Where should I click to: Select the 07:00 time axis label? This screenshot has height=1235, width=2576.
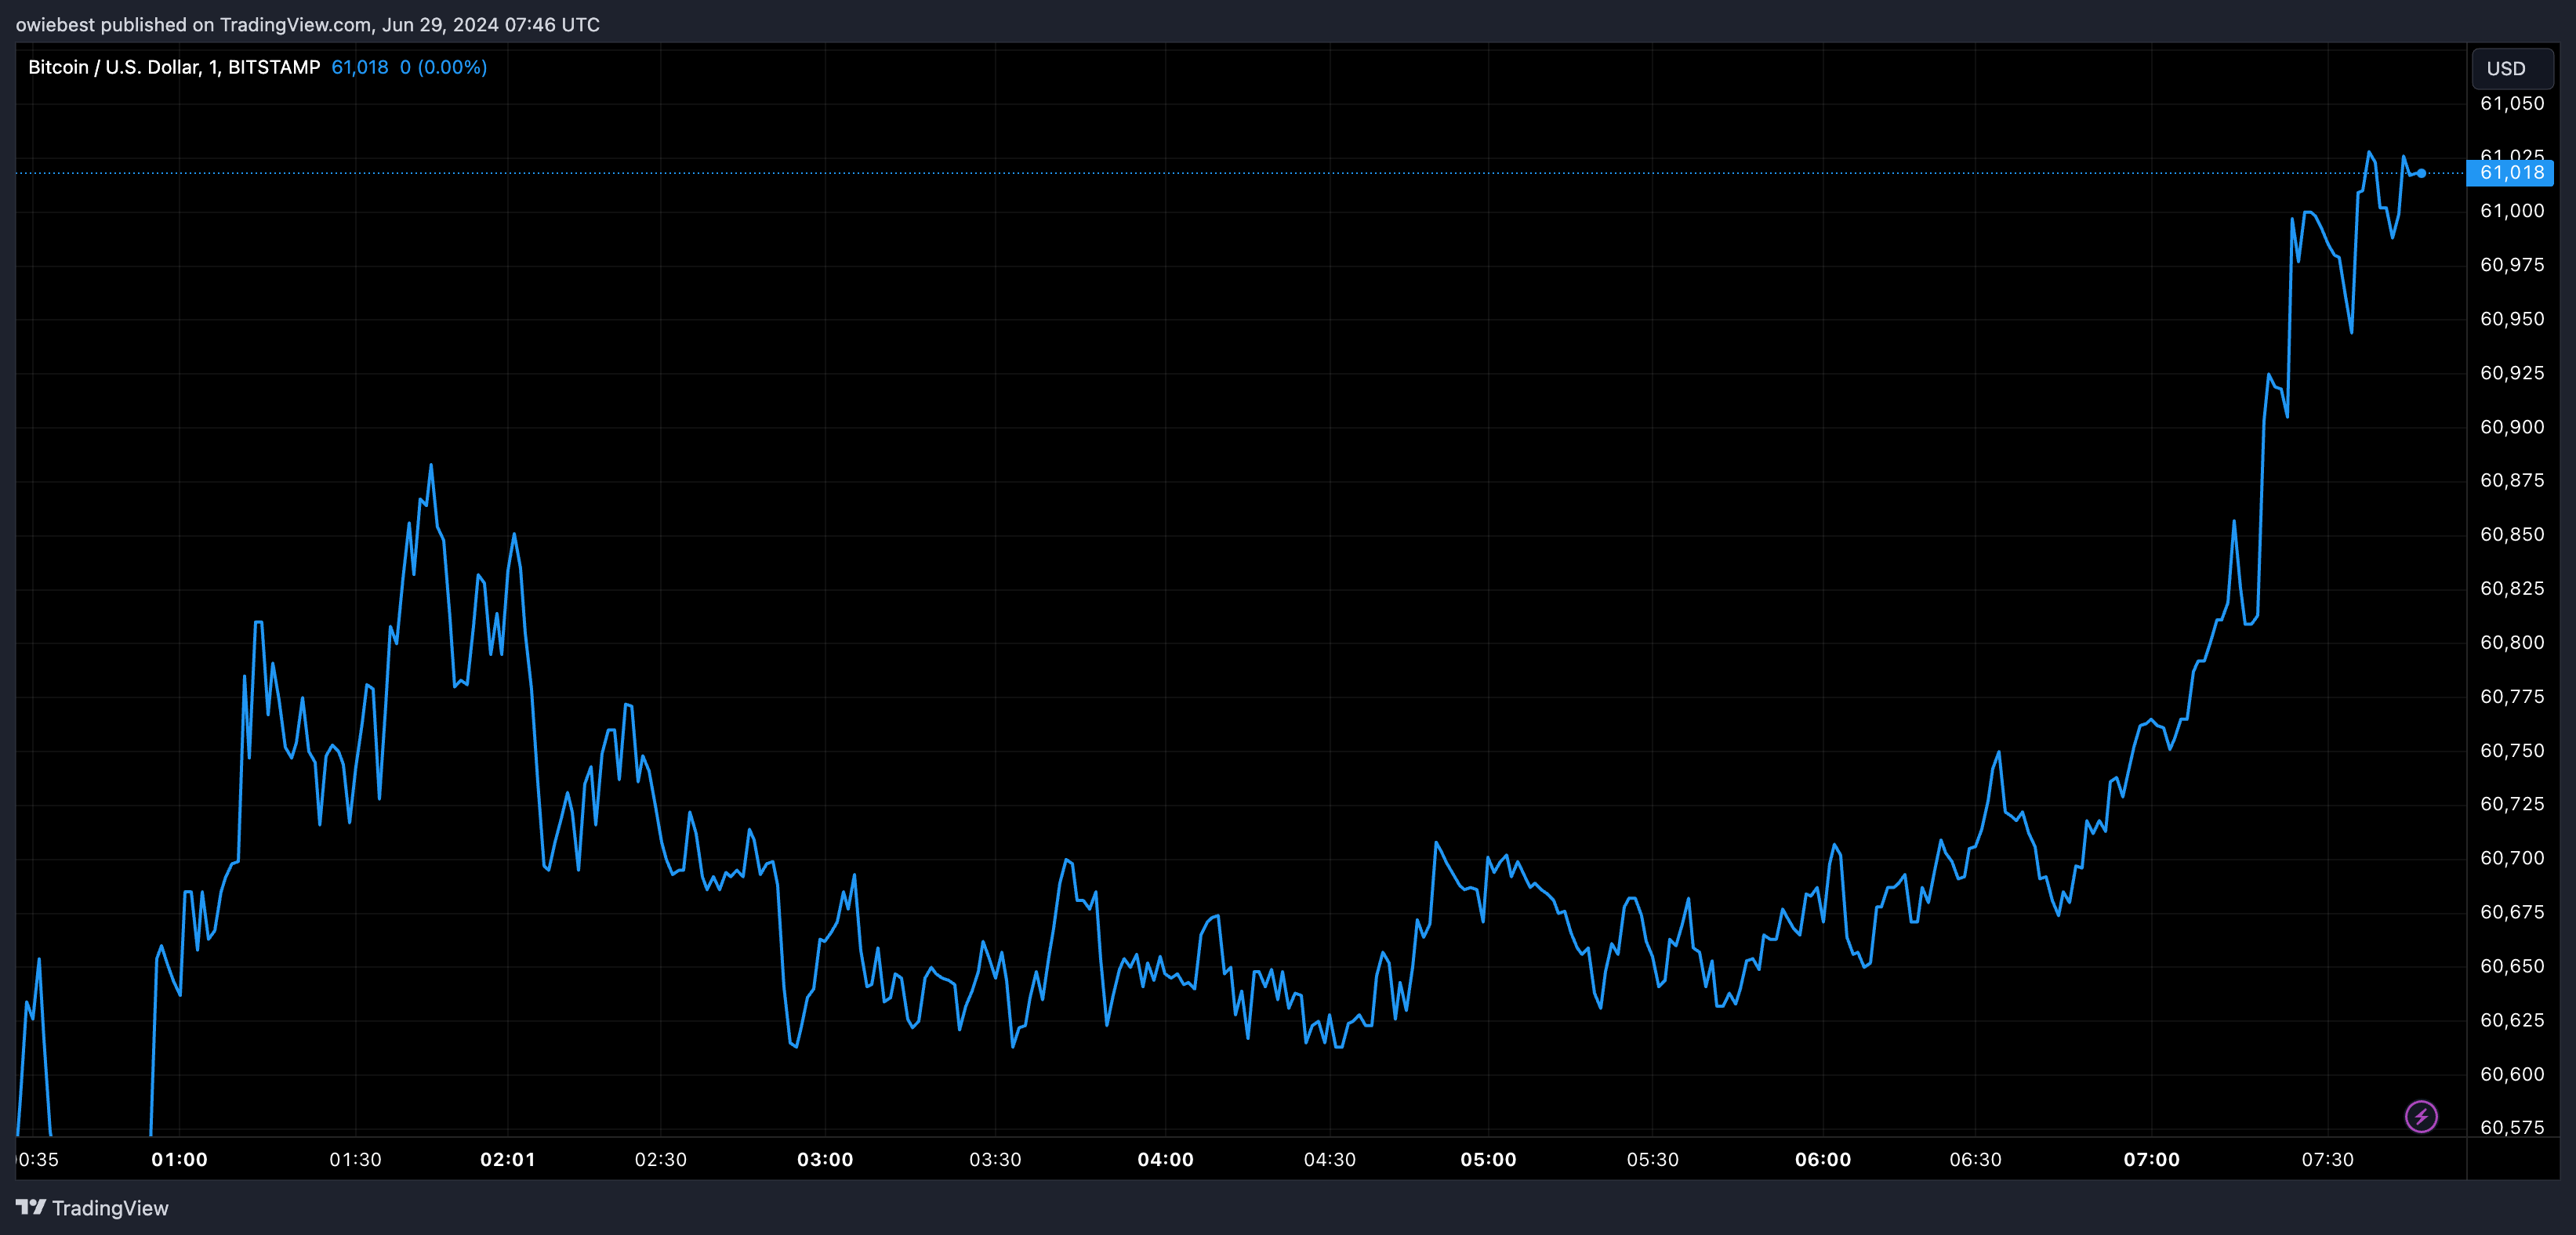(2151, 1159)
